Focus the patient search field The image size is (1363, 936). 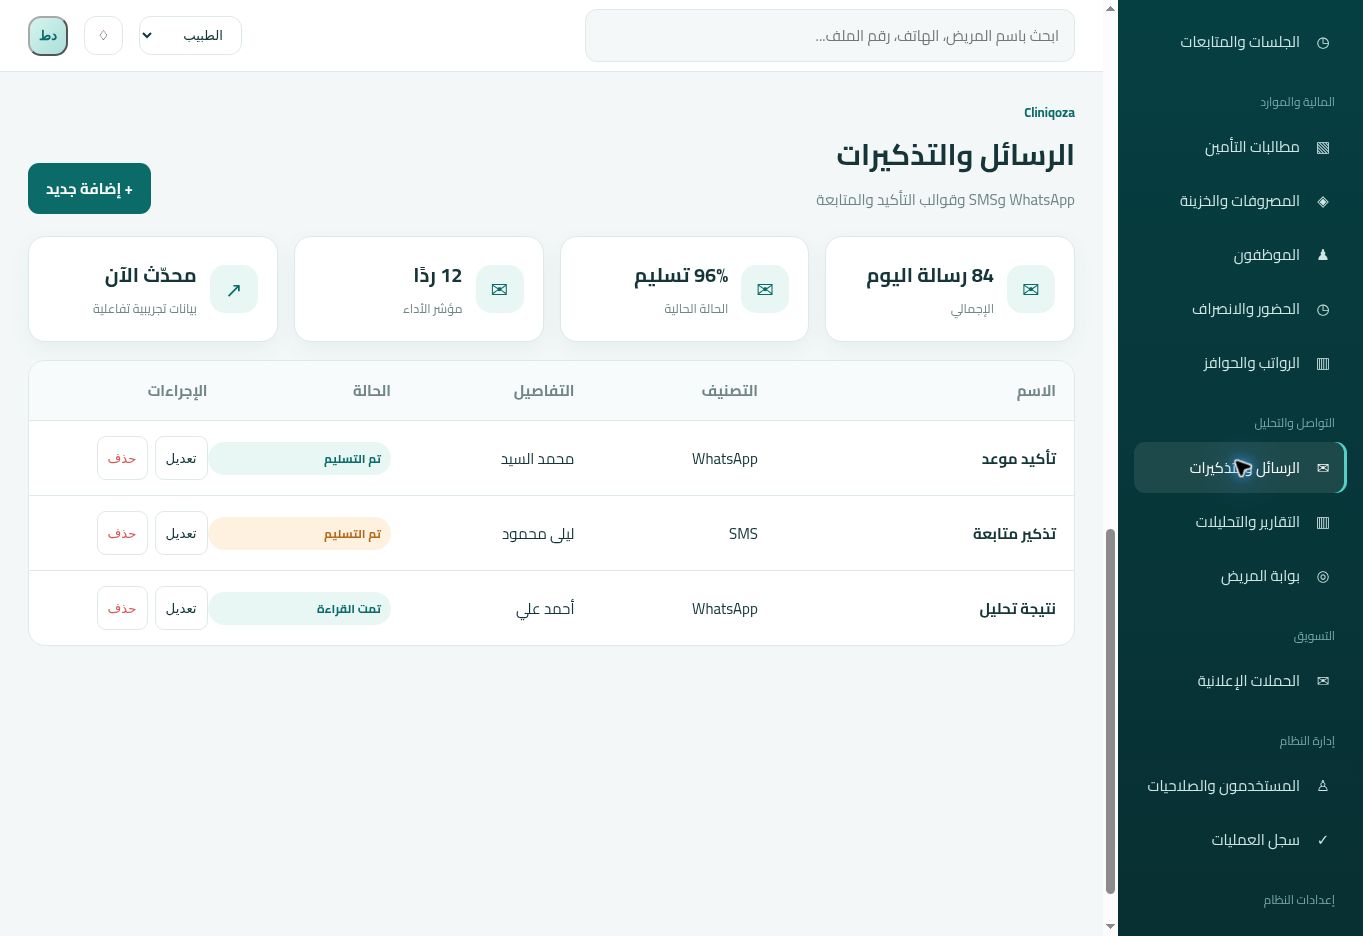830,36
